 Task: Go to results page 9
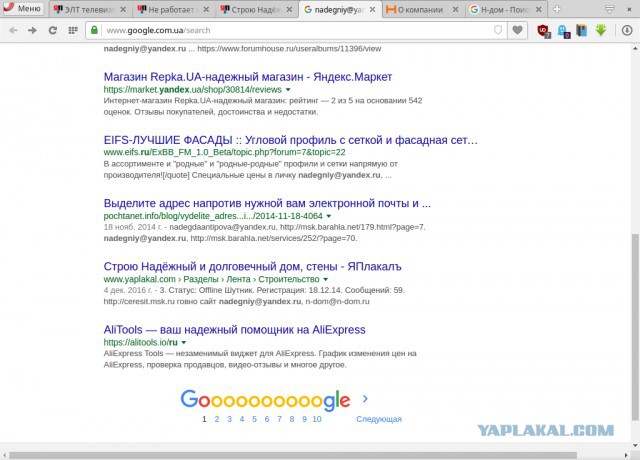(304, 419)
